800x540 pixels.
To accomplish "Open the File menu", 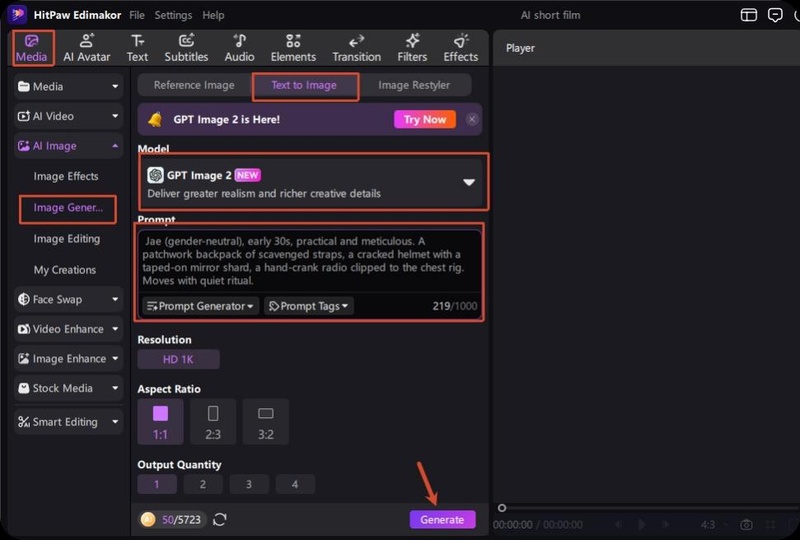I will point(137,15).
